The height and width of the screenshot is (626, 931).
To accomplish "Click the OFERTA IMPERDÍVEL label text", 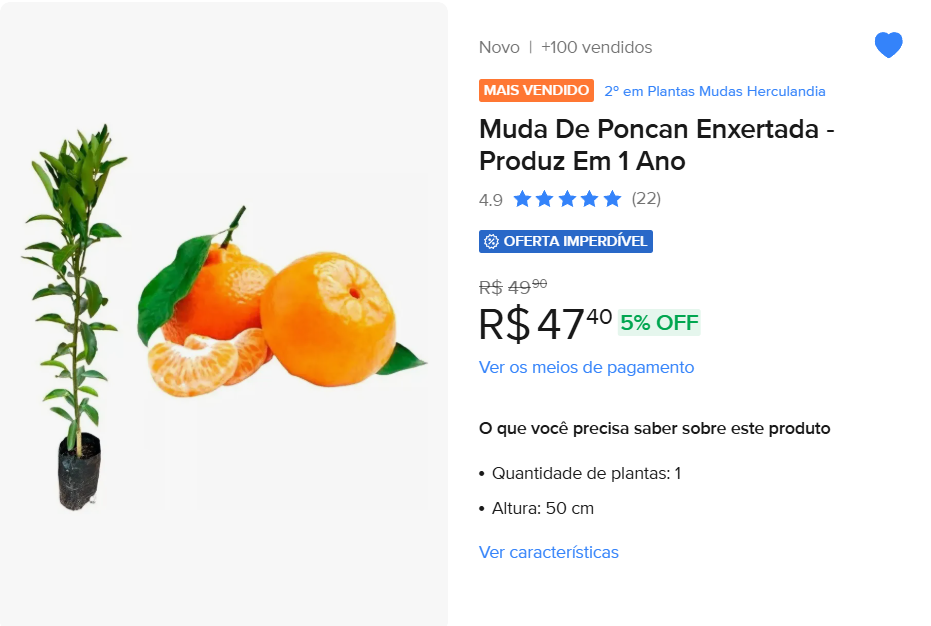I will click(575, 241).
